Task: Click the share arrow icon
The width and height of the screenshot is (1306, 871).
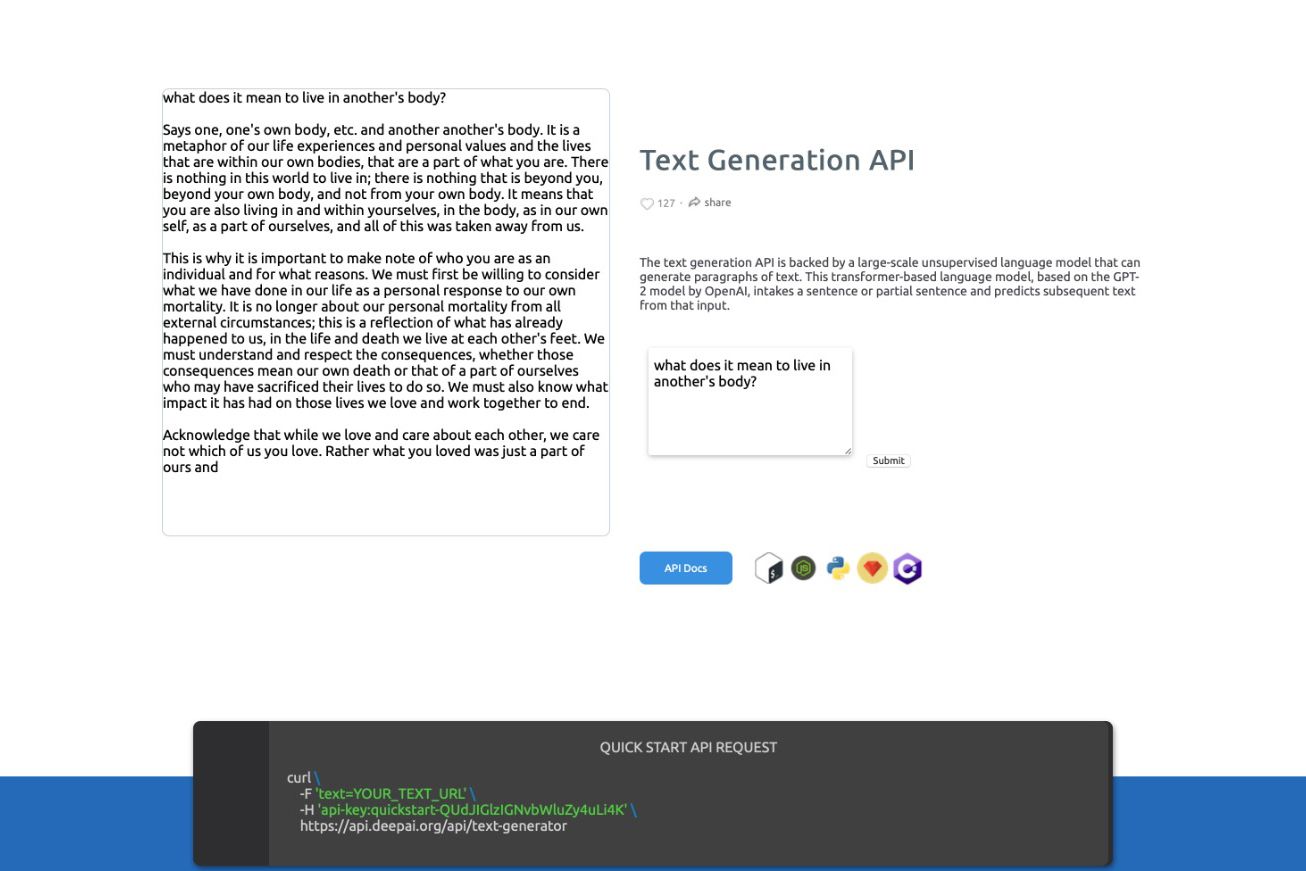Action: (694, 202)
